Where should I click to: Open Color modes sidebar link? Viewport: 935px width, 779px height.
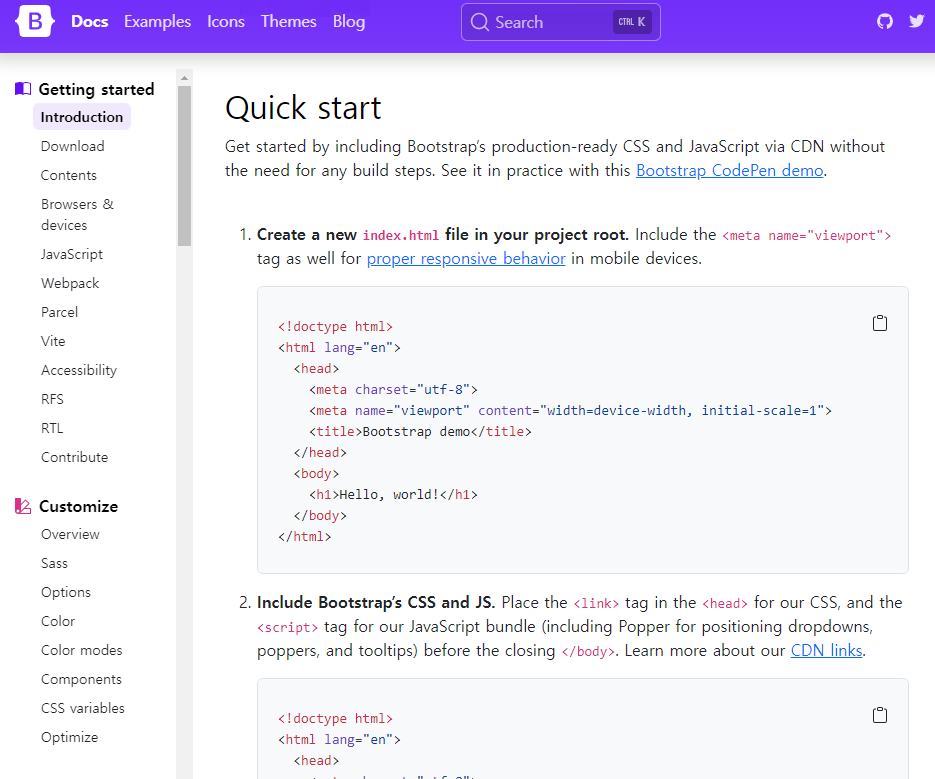pyautogui.click(x=82, y=650)
